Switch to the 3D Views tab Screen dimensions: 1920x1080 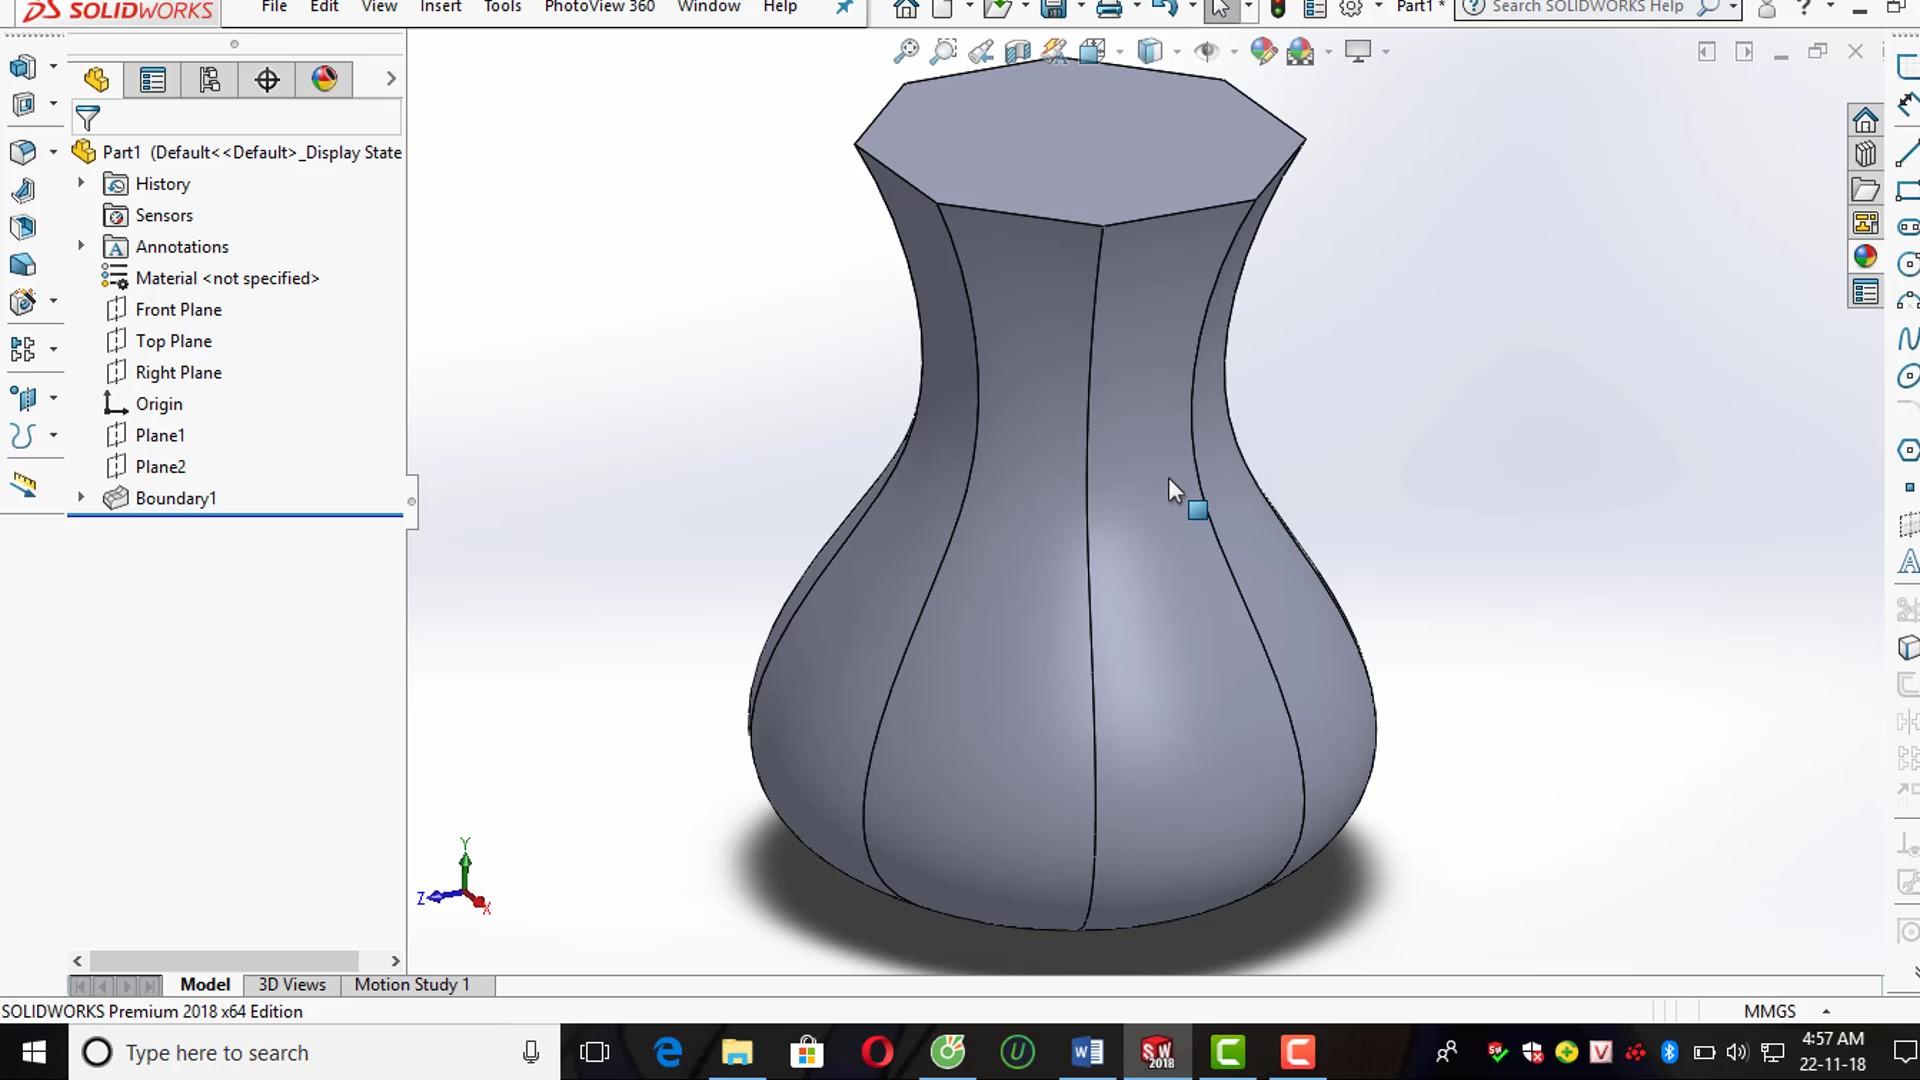tap(292, 985)
